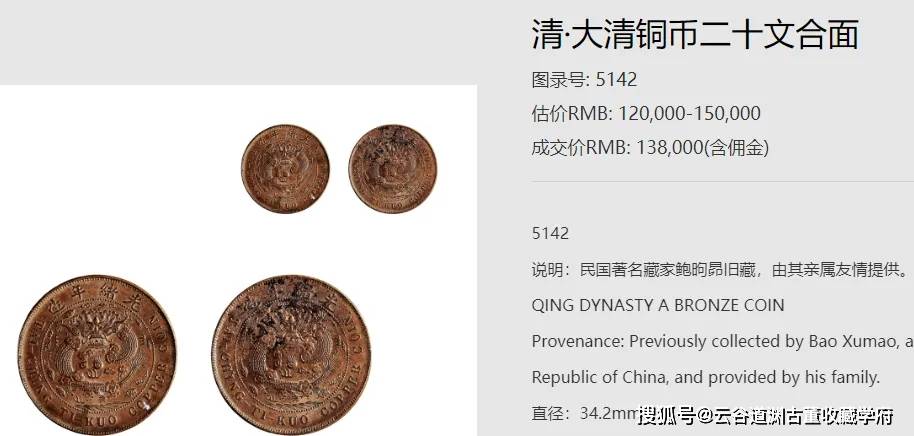Click the horizontal divider below the prices
The image size is (914, 436).
click(x=722, y=181)
